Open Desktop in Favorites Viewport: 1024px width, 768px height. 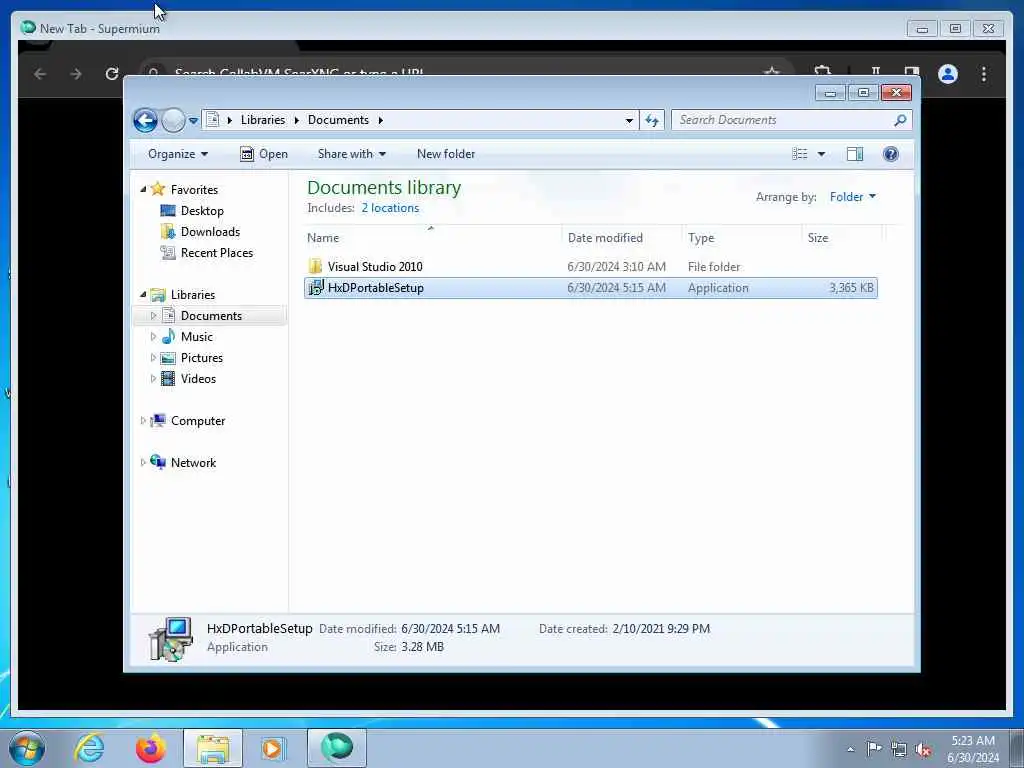pos(202,211)
